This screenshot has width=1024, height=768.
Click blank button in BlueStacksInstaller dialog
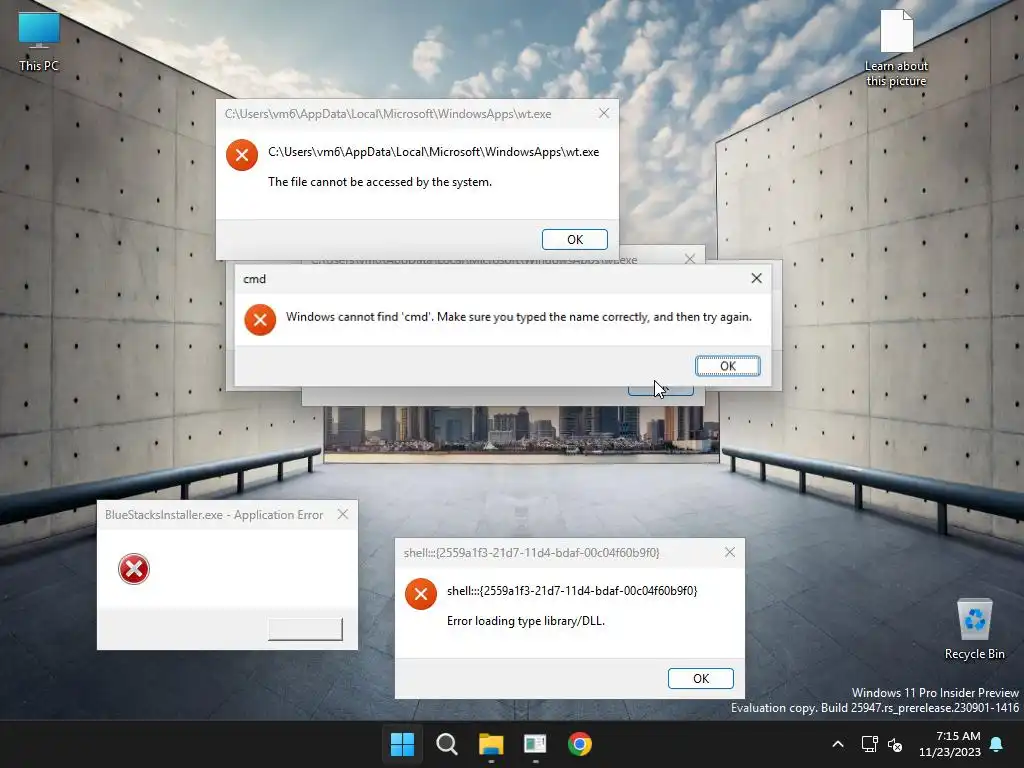pyautogui.click(x=305, y=629)
